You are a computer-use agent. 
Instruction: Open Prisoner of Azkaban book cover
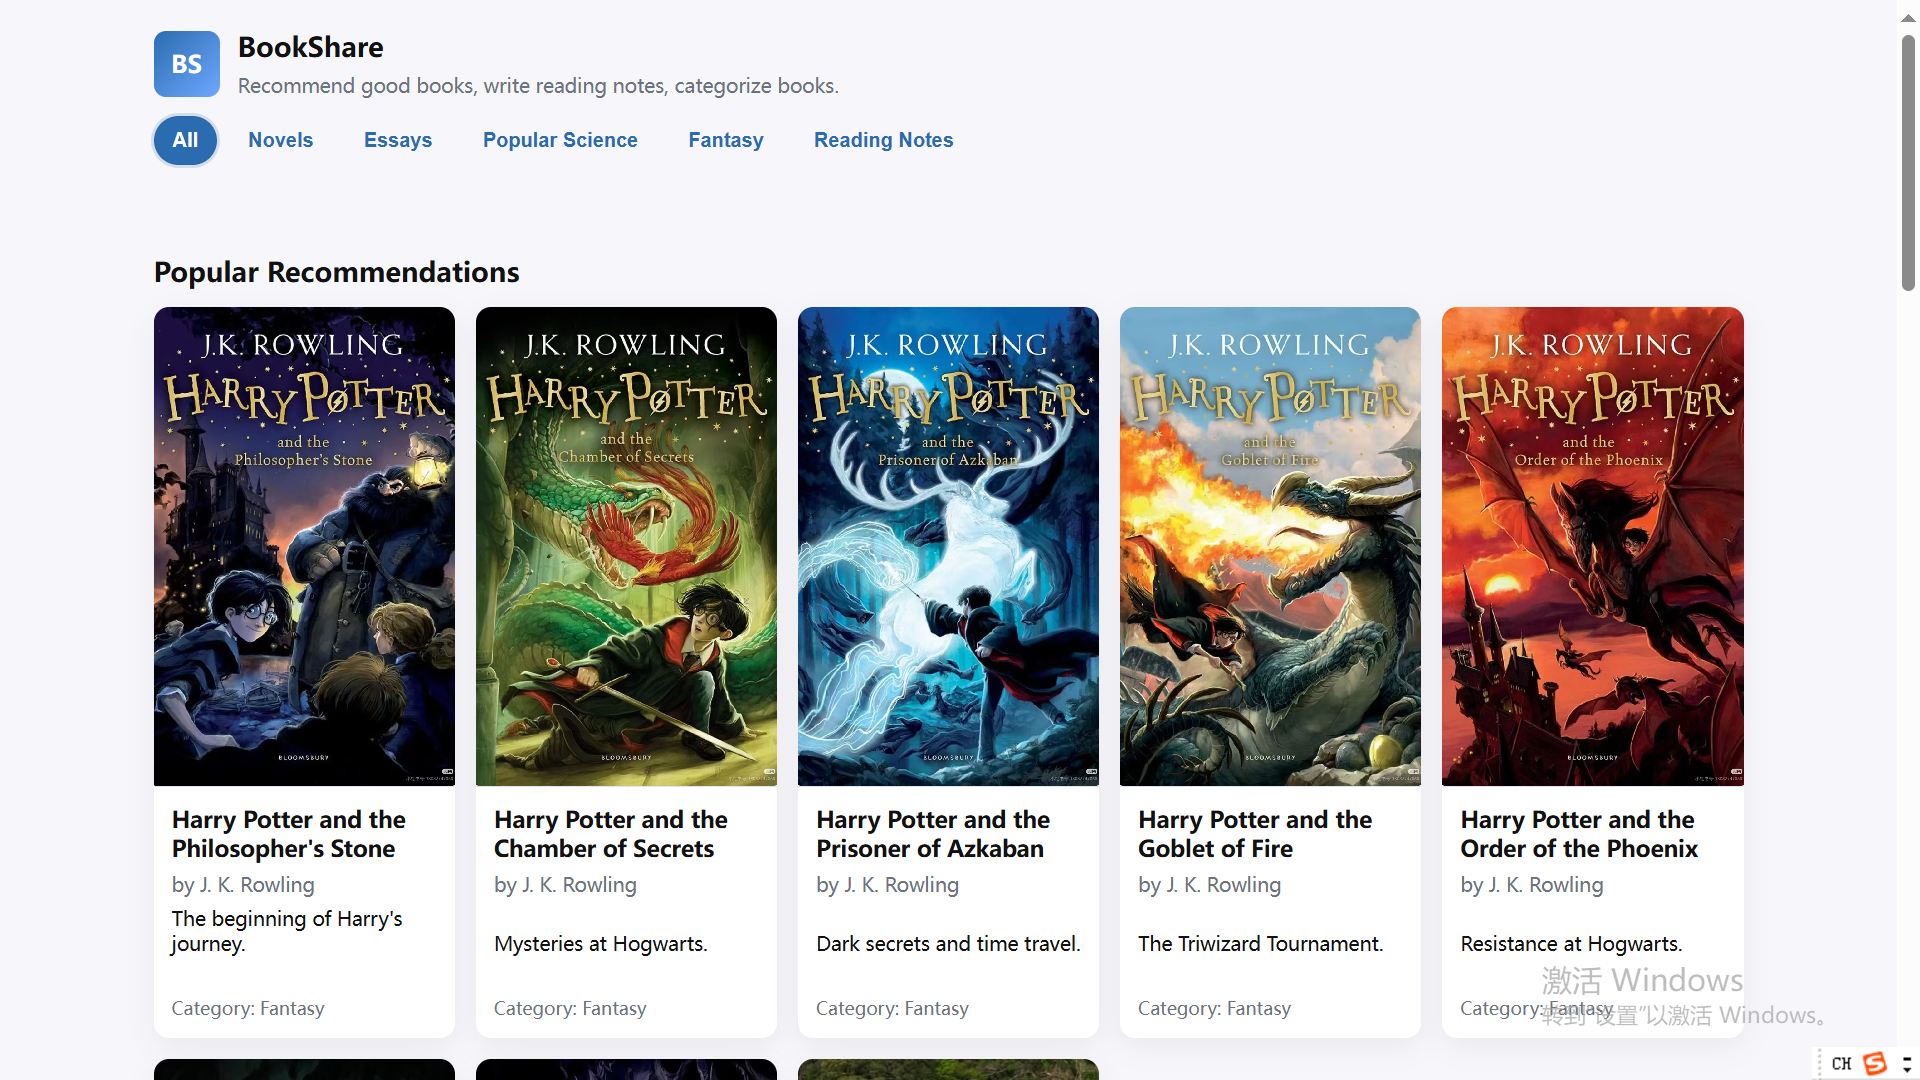pyautogui.click(x=948, y=546)
